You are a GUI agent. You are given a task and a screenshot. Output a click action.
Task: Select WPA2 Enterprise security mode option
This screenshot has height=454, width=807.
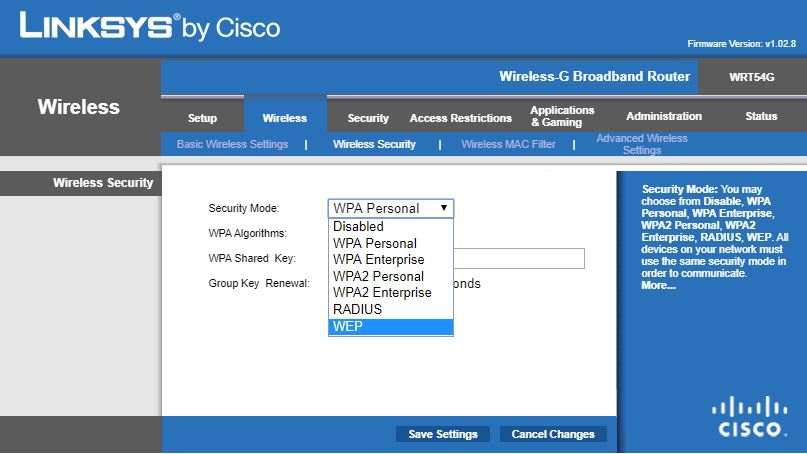pos(391,292)
